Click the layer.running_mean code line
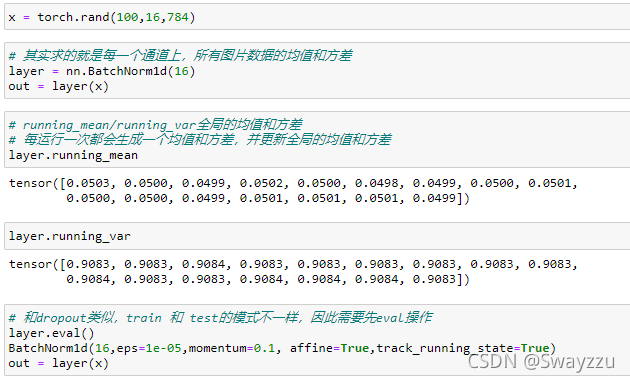The image size is (630, 382). point(73,155)
